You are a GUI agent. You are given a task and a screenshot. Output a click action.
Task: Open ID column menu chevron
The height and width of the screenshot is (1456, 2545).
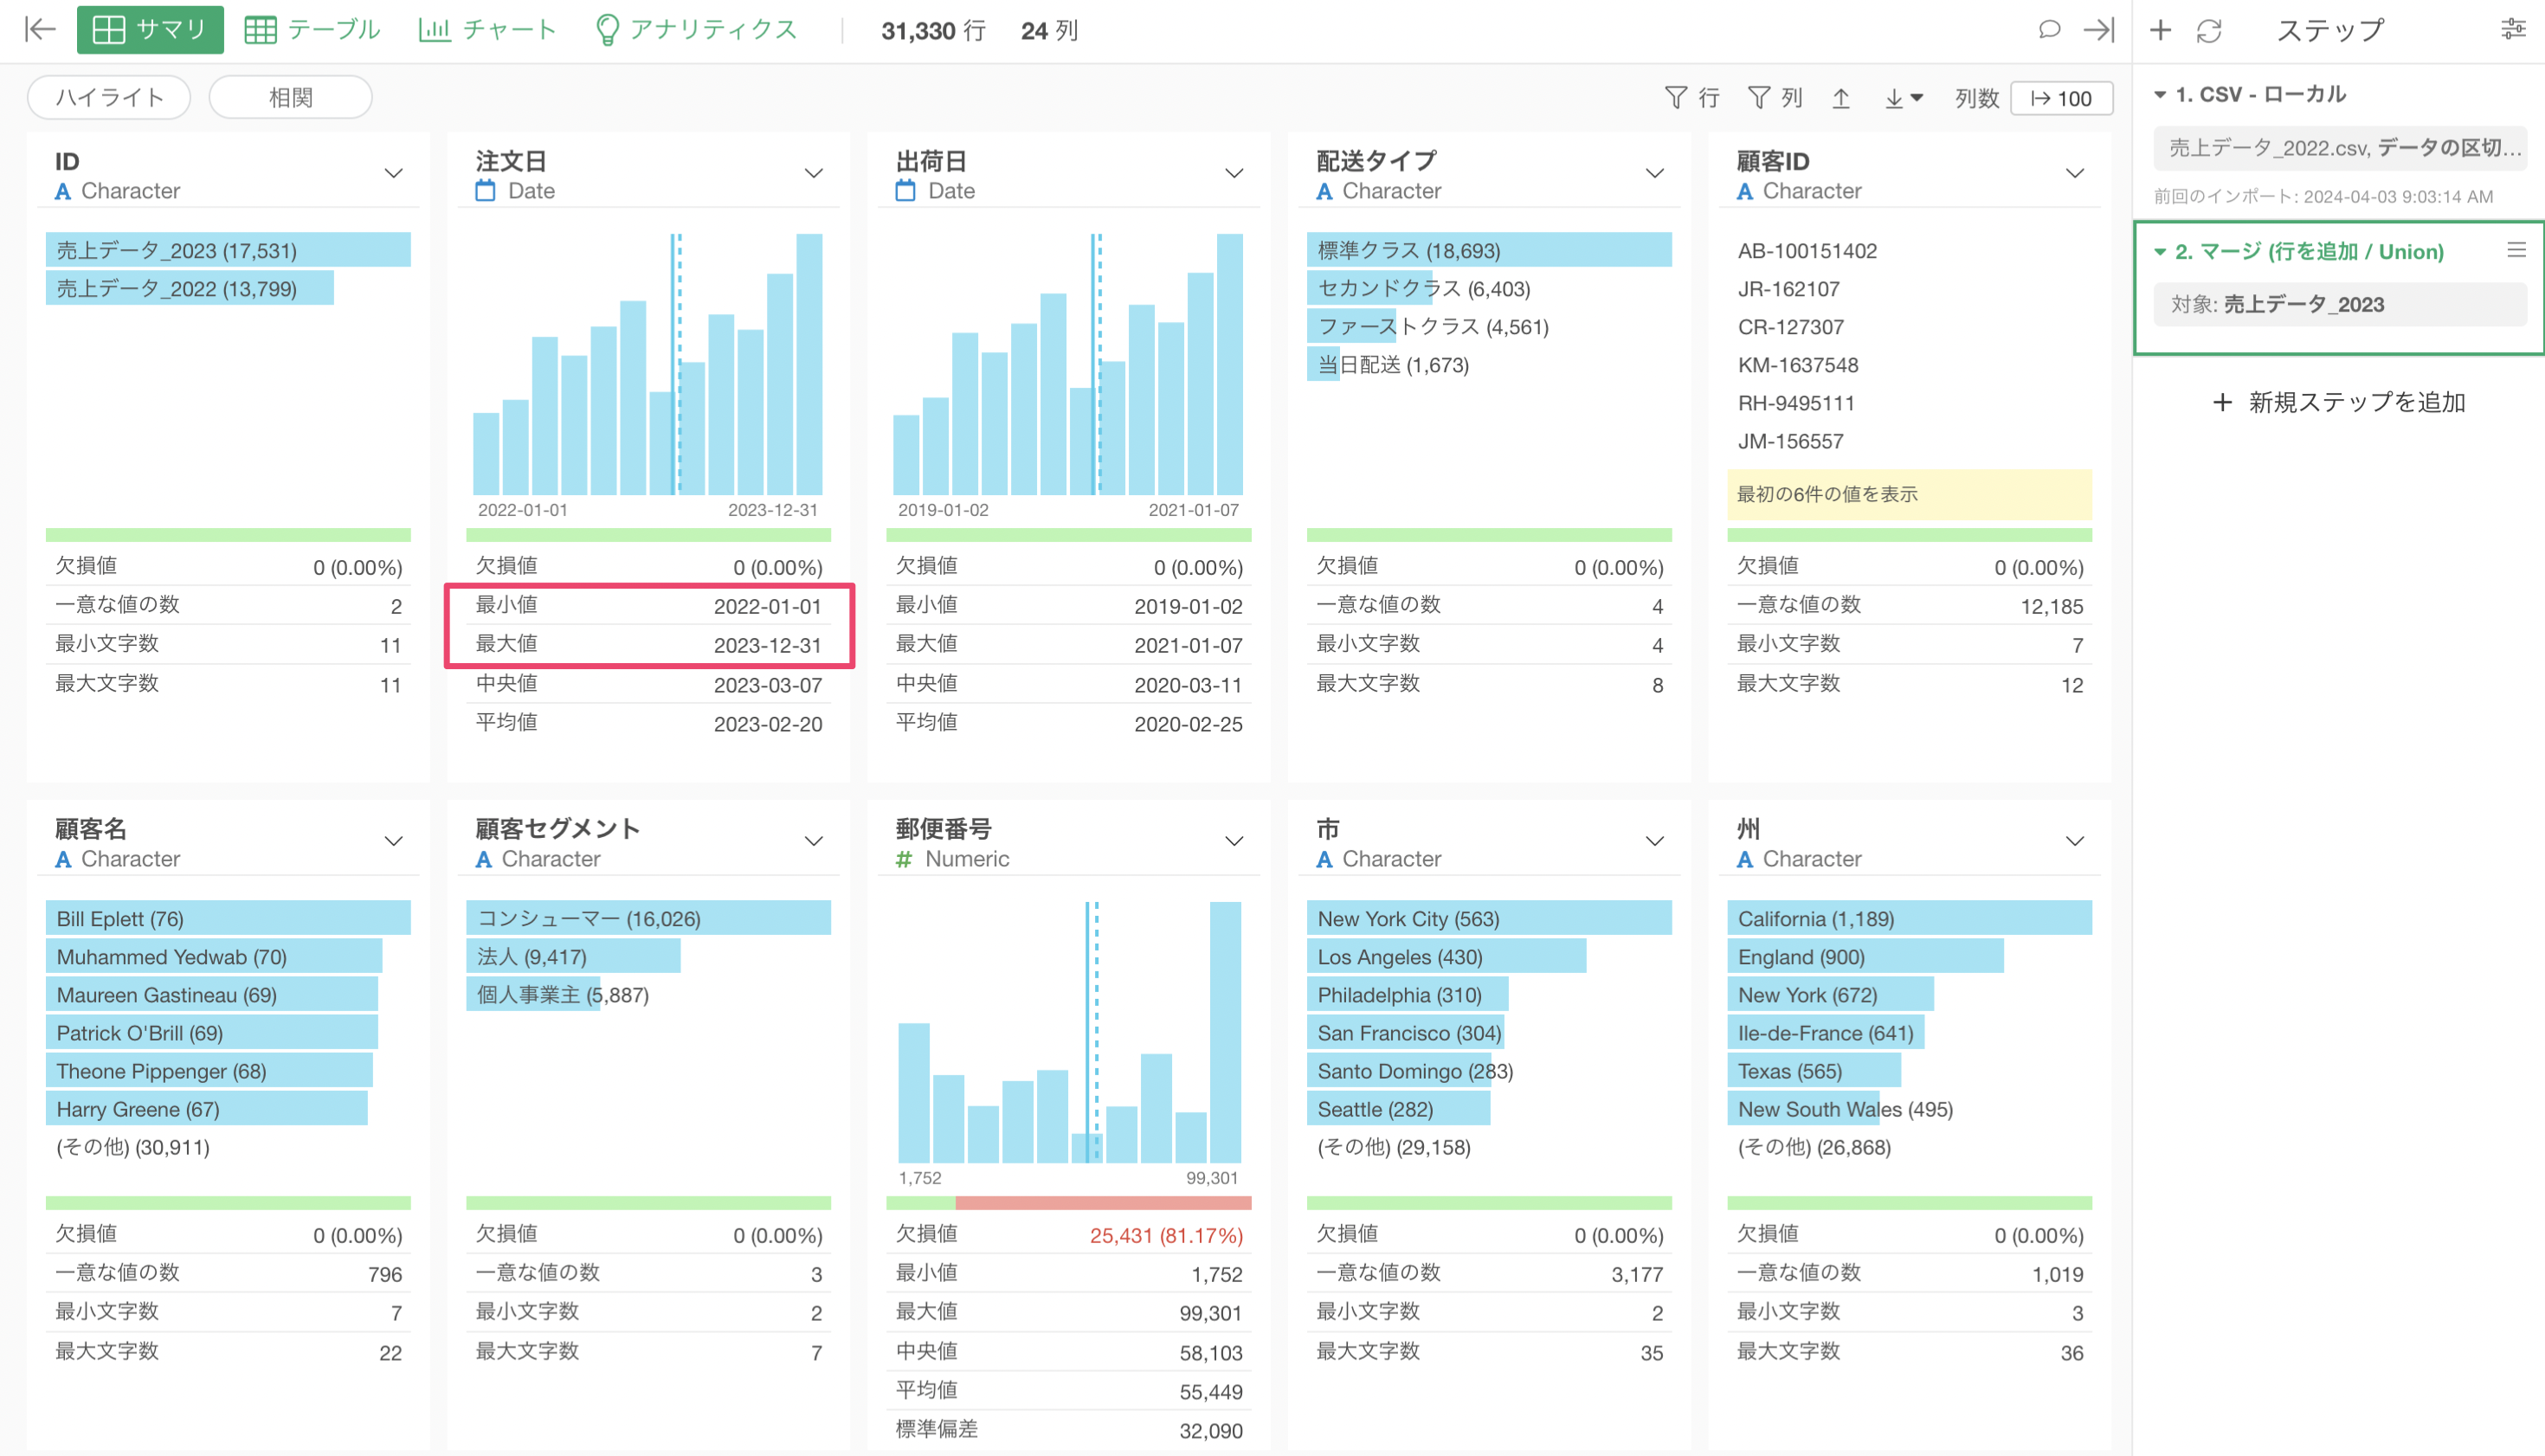[394, 174]
